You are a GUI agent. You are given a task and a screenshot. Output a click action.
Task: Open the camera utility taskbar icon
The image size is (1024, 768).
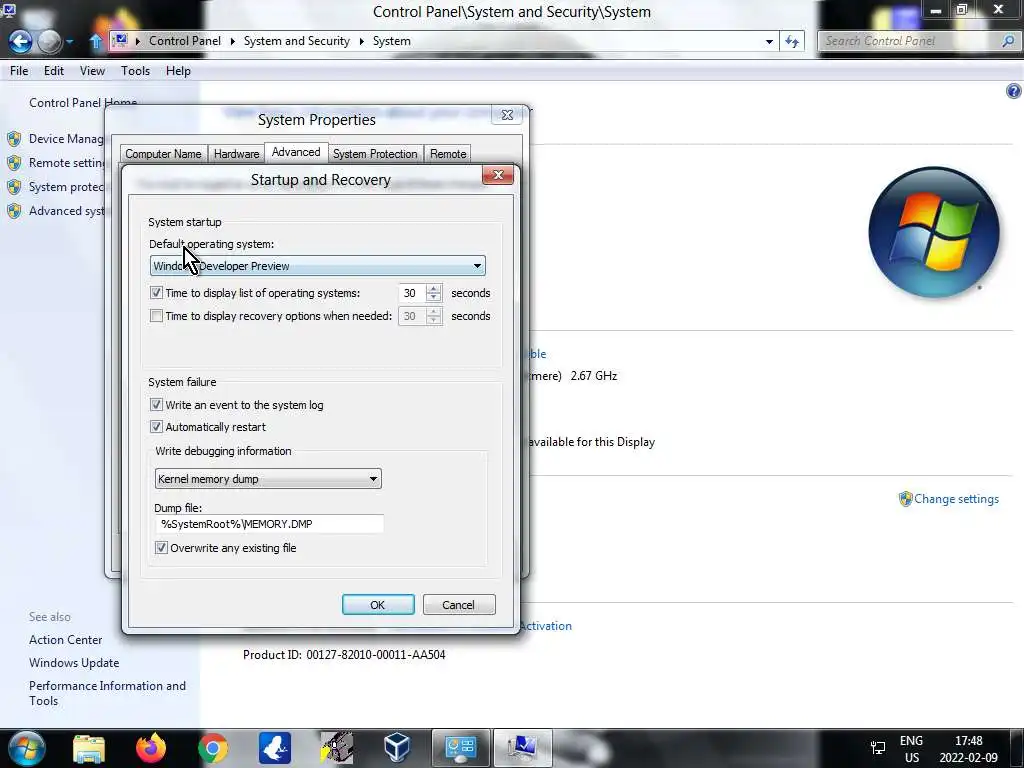(x=337, y=748)
